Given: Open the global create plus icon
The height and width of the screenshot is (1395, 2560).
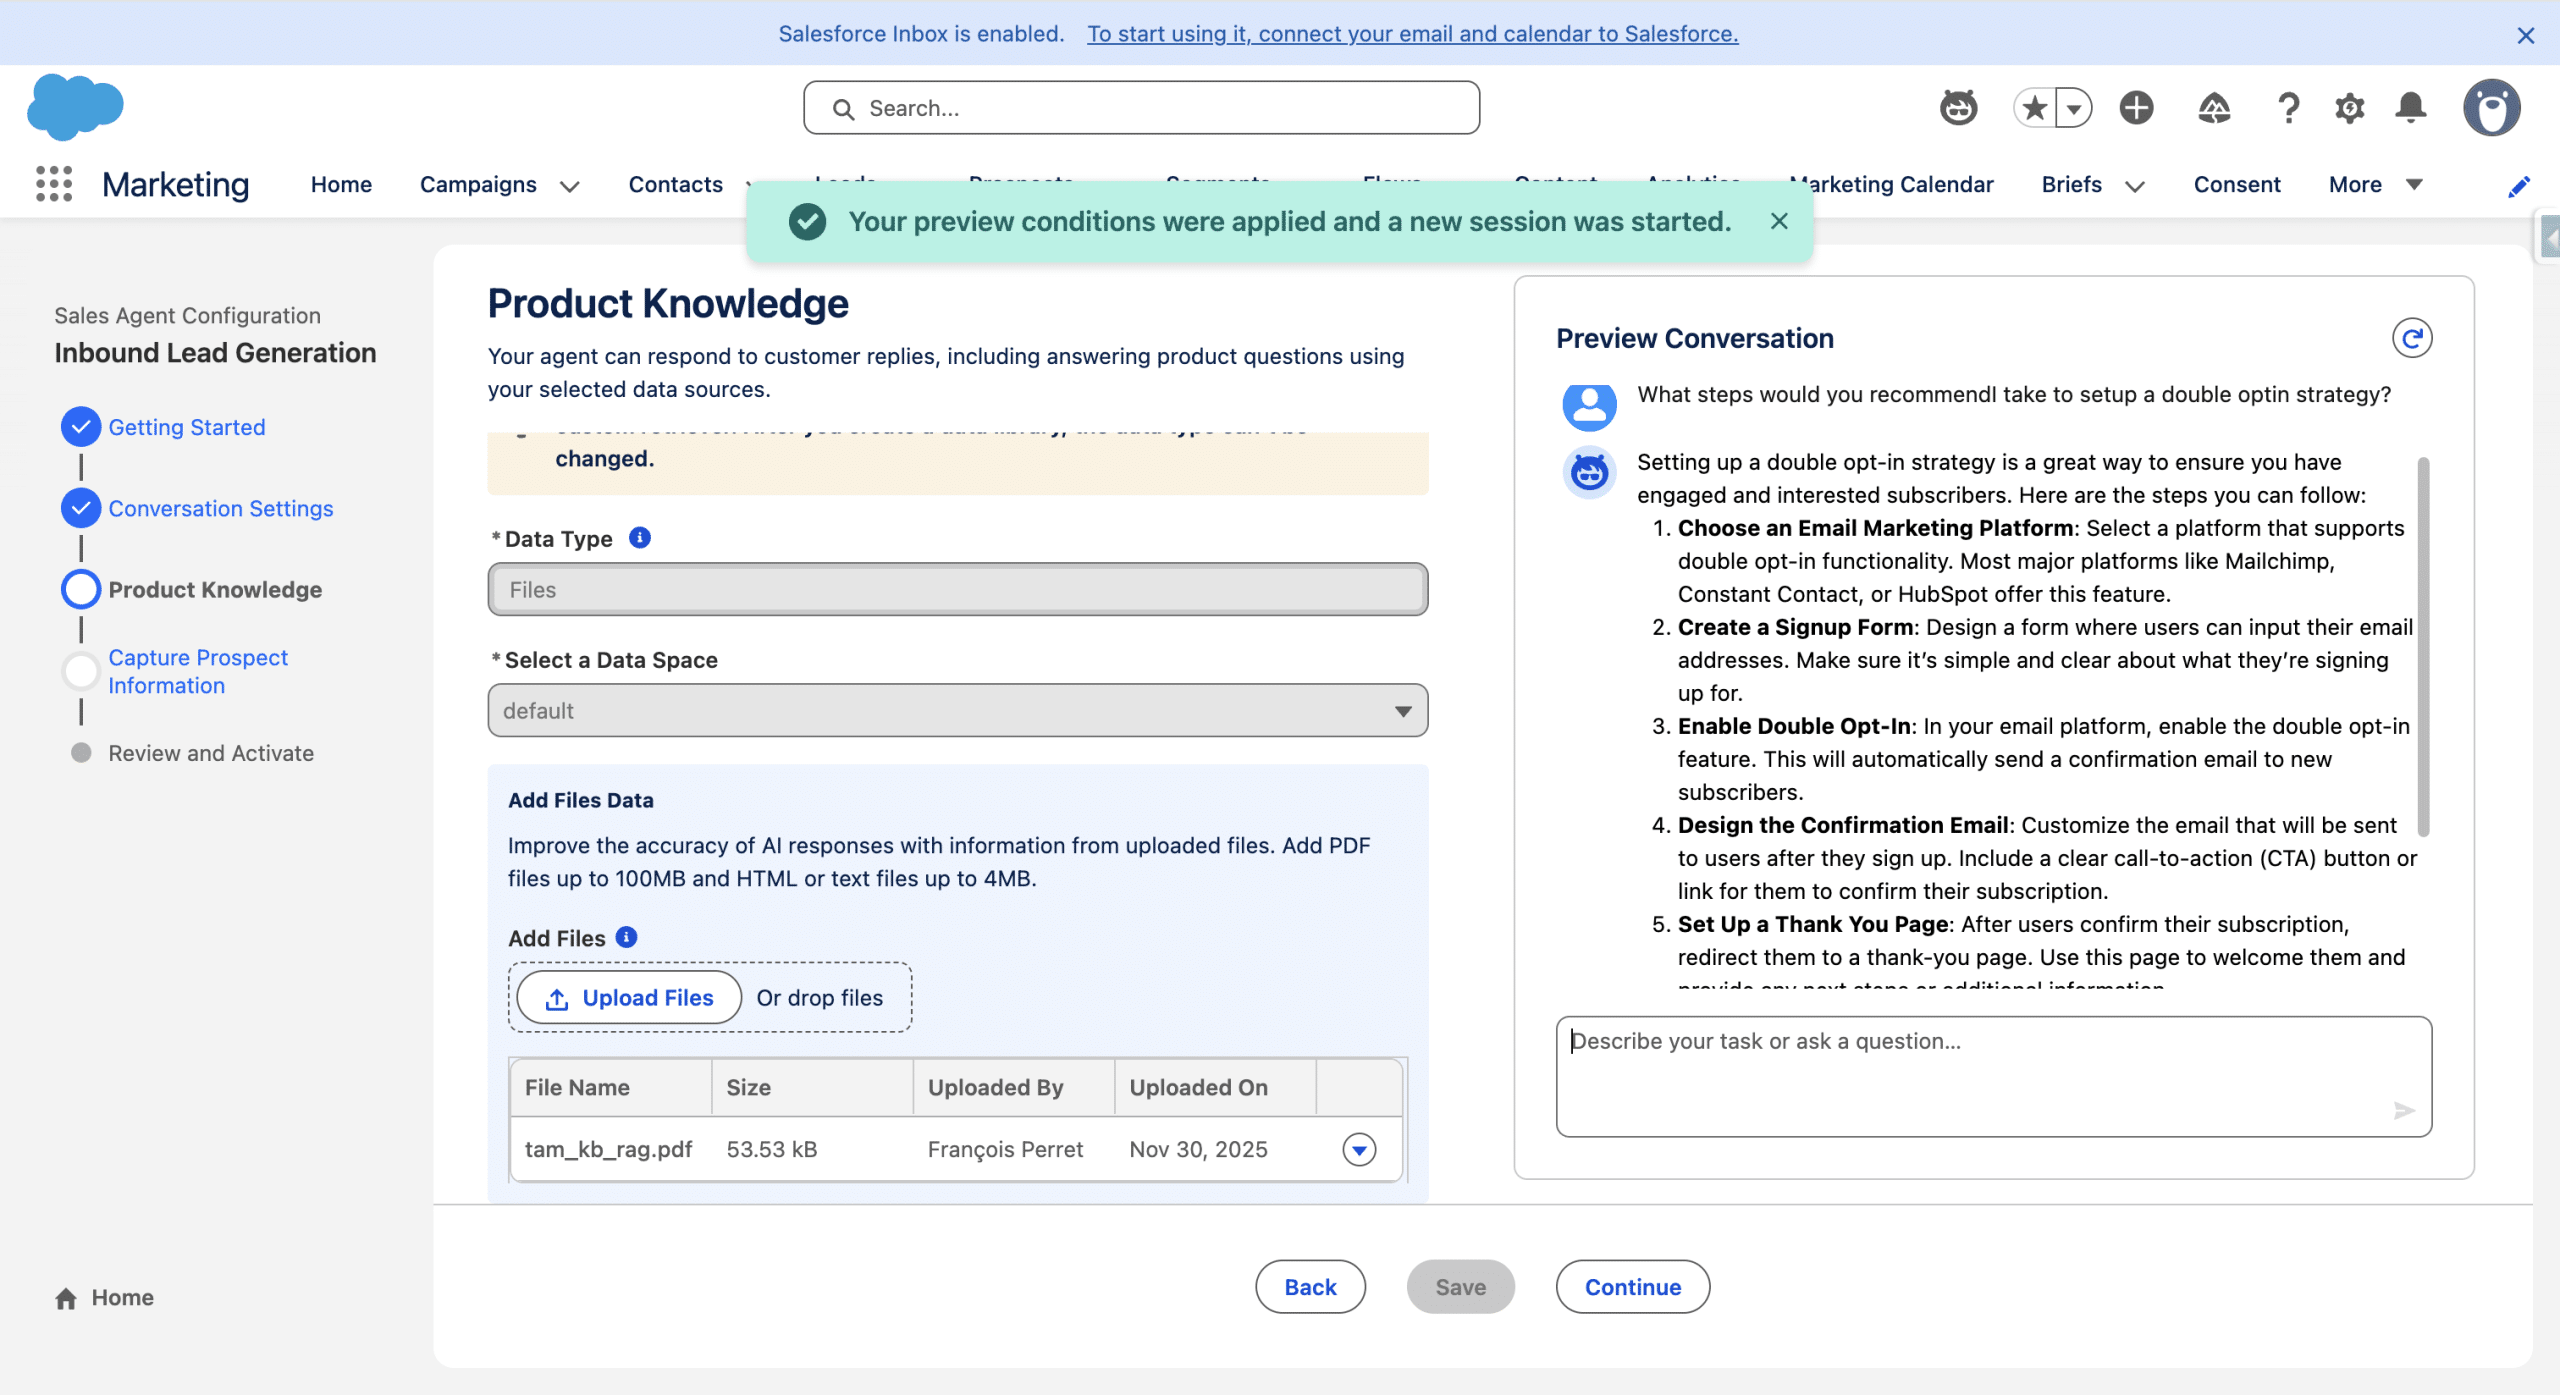Looking at the screenshot, I should click(2136, 107).
